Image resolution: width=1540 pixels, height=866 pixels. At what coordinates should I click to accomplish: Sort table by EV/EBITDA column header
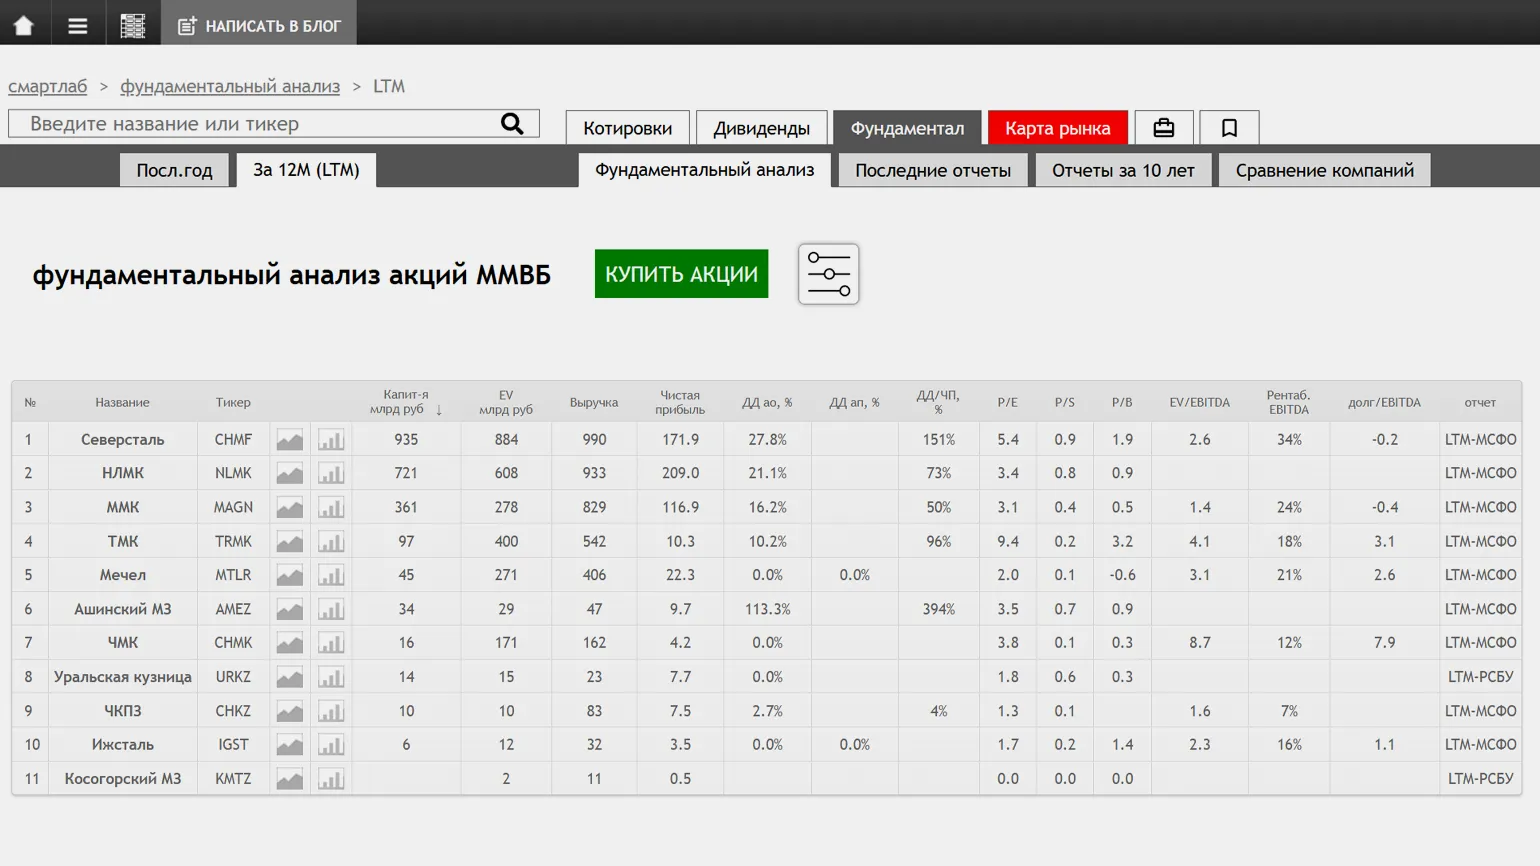pos(1199,402)
